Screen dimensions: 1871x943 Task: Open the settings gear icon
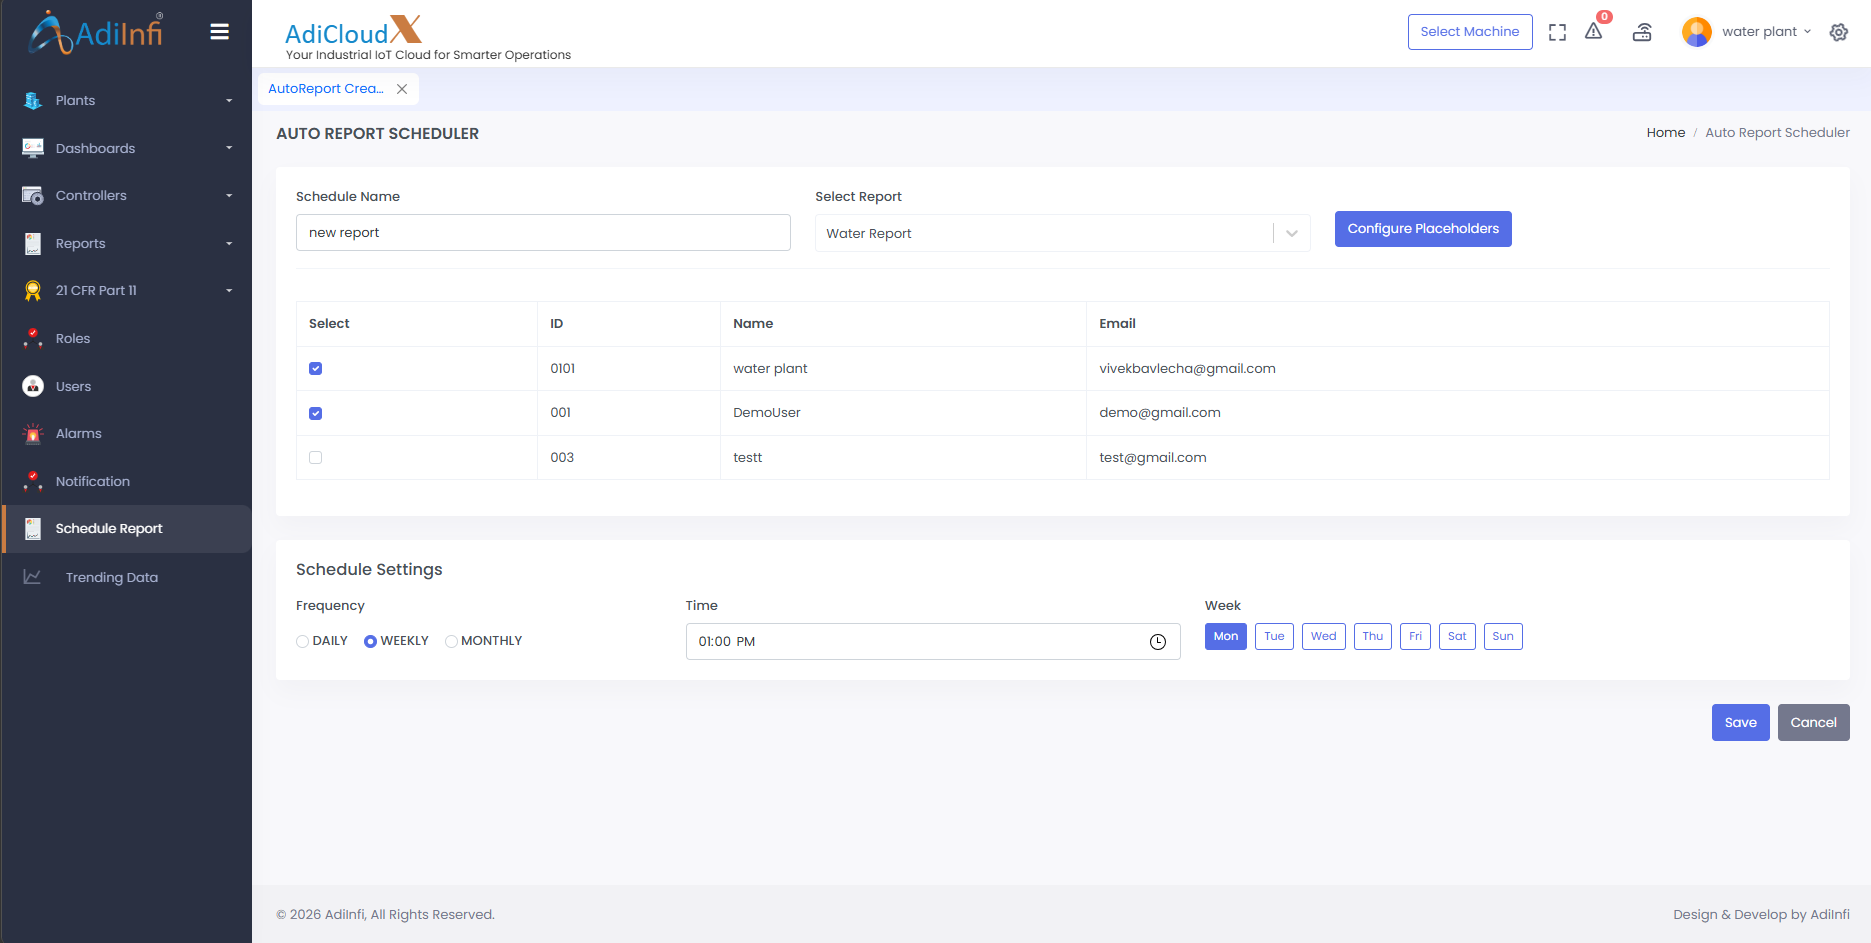1838,32
